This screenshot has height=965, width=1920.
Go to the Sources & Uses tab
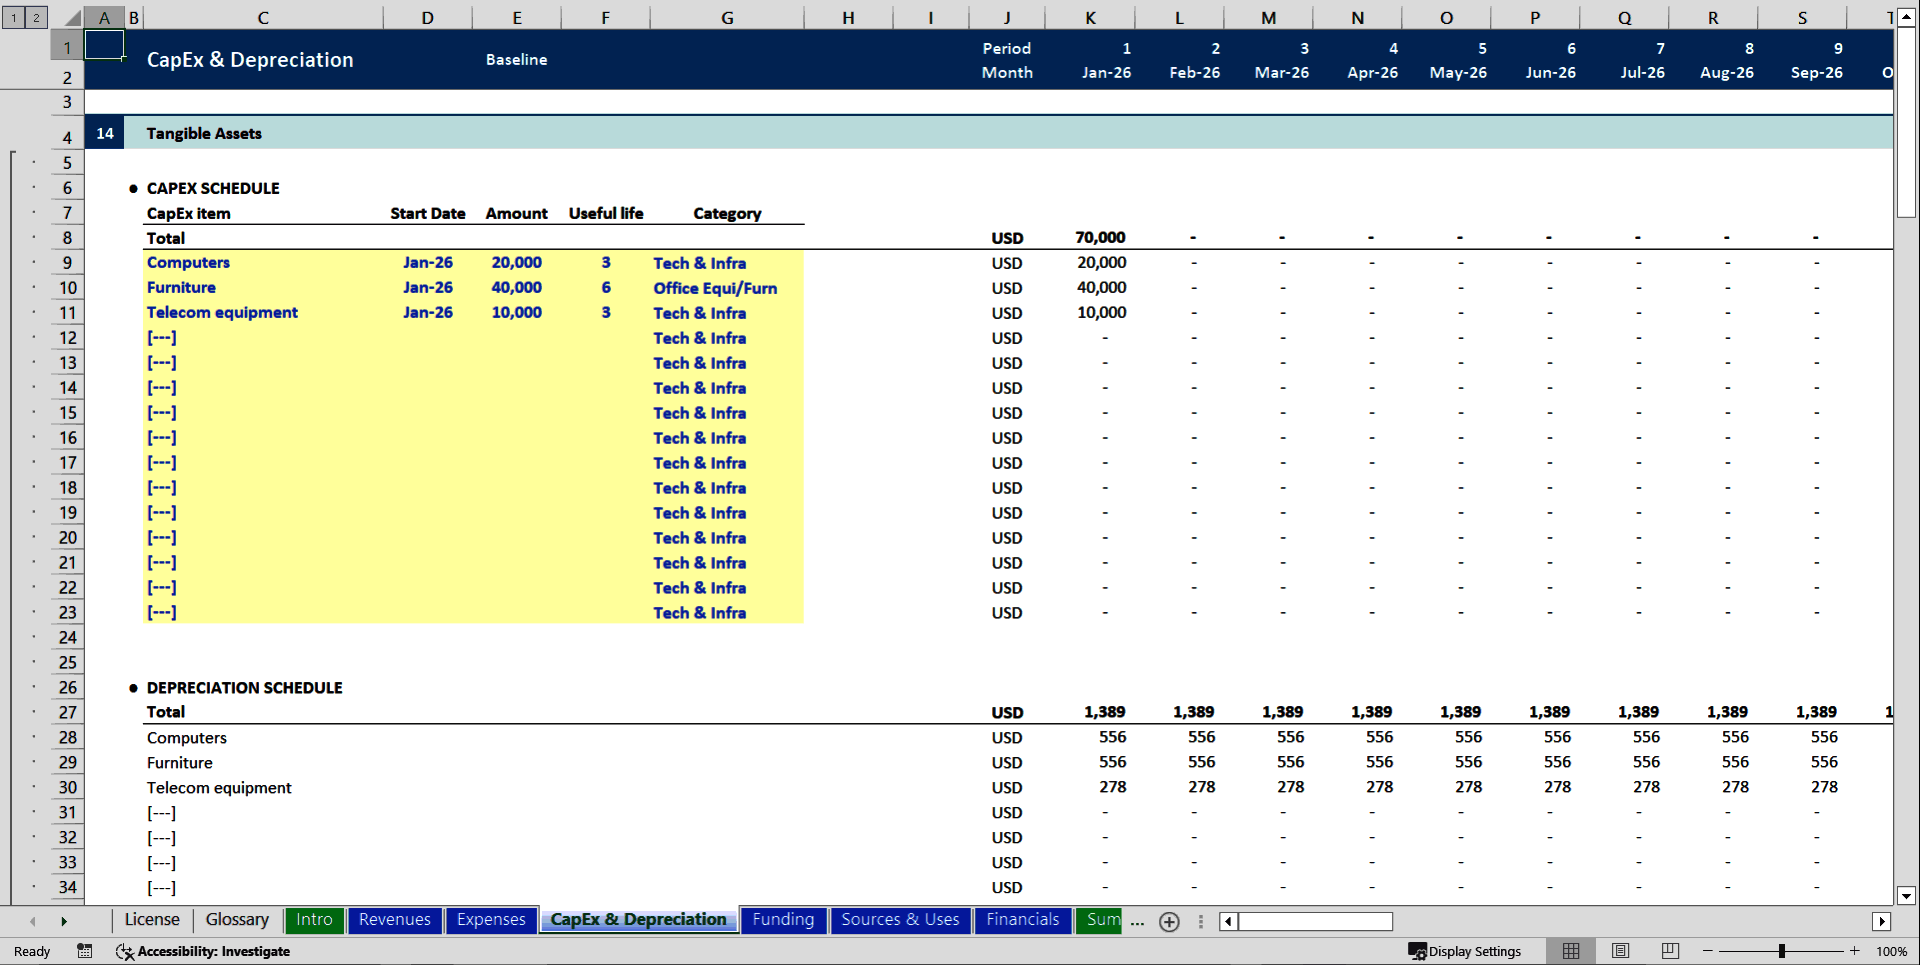pyautogui.click(x=900, y=920)
